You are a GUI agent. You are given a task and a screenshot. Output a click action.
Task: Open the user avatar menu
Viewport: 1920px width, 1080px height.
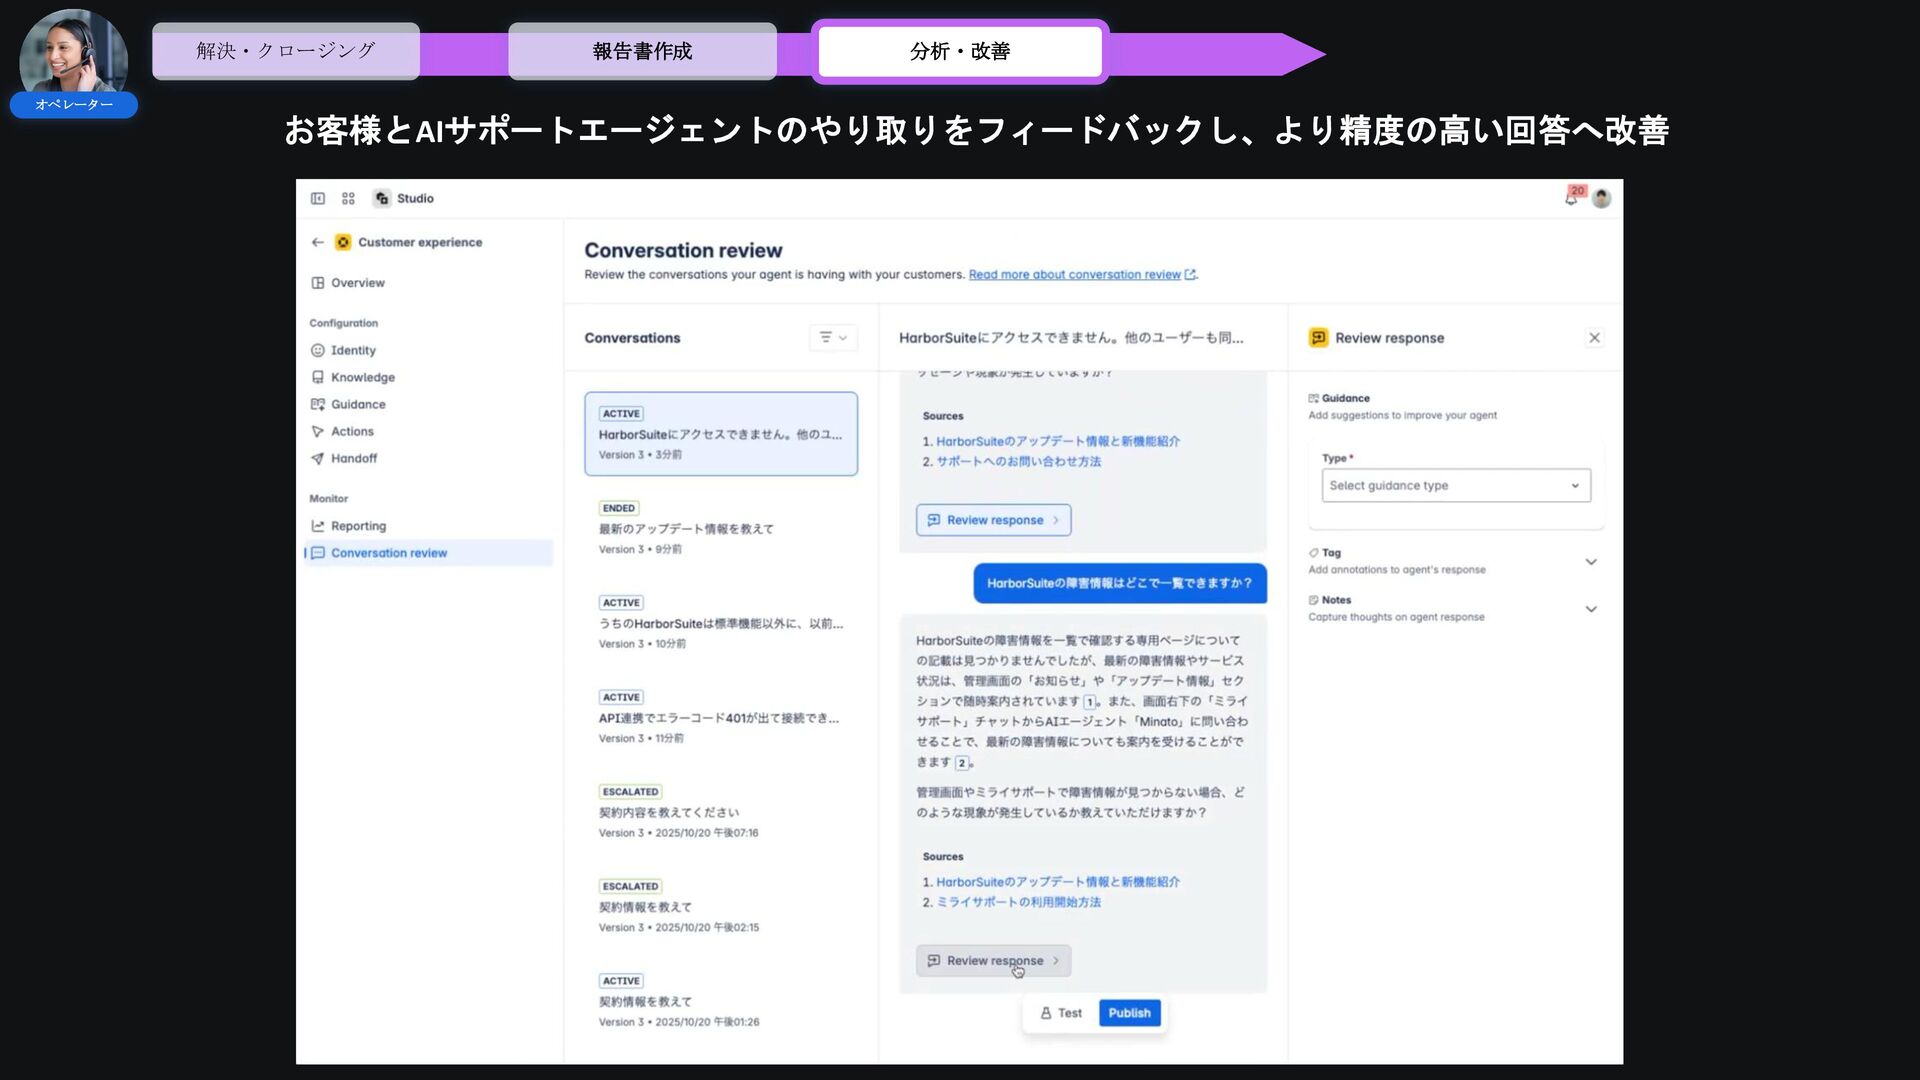(x=1601, y=198)
